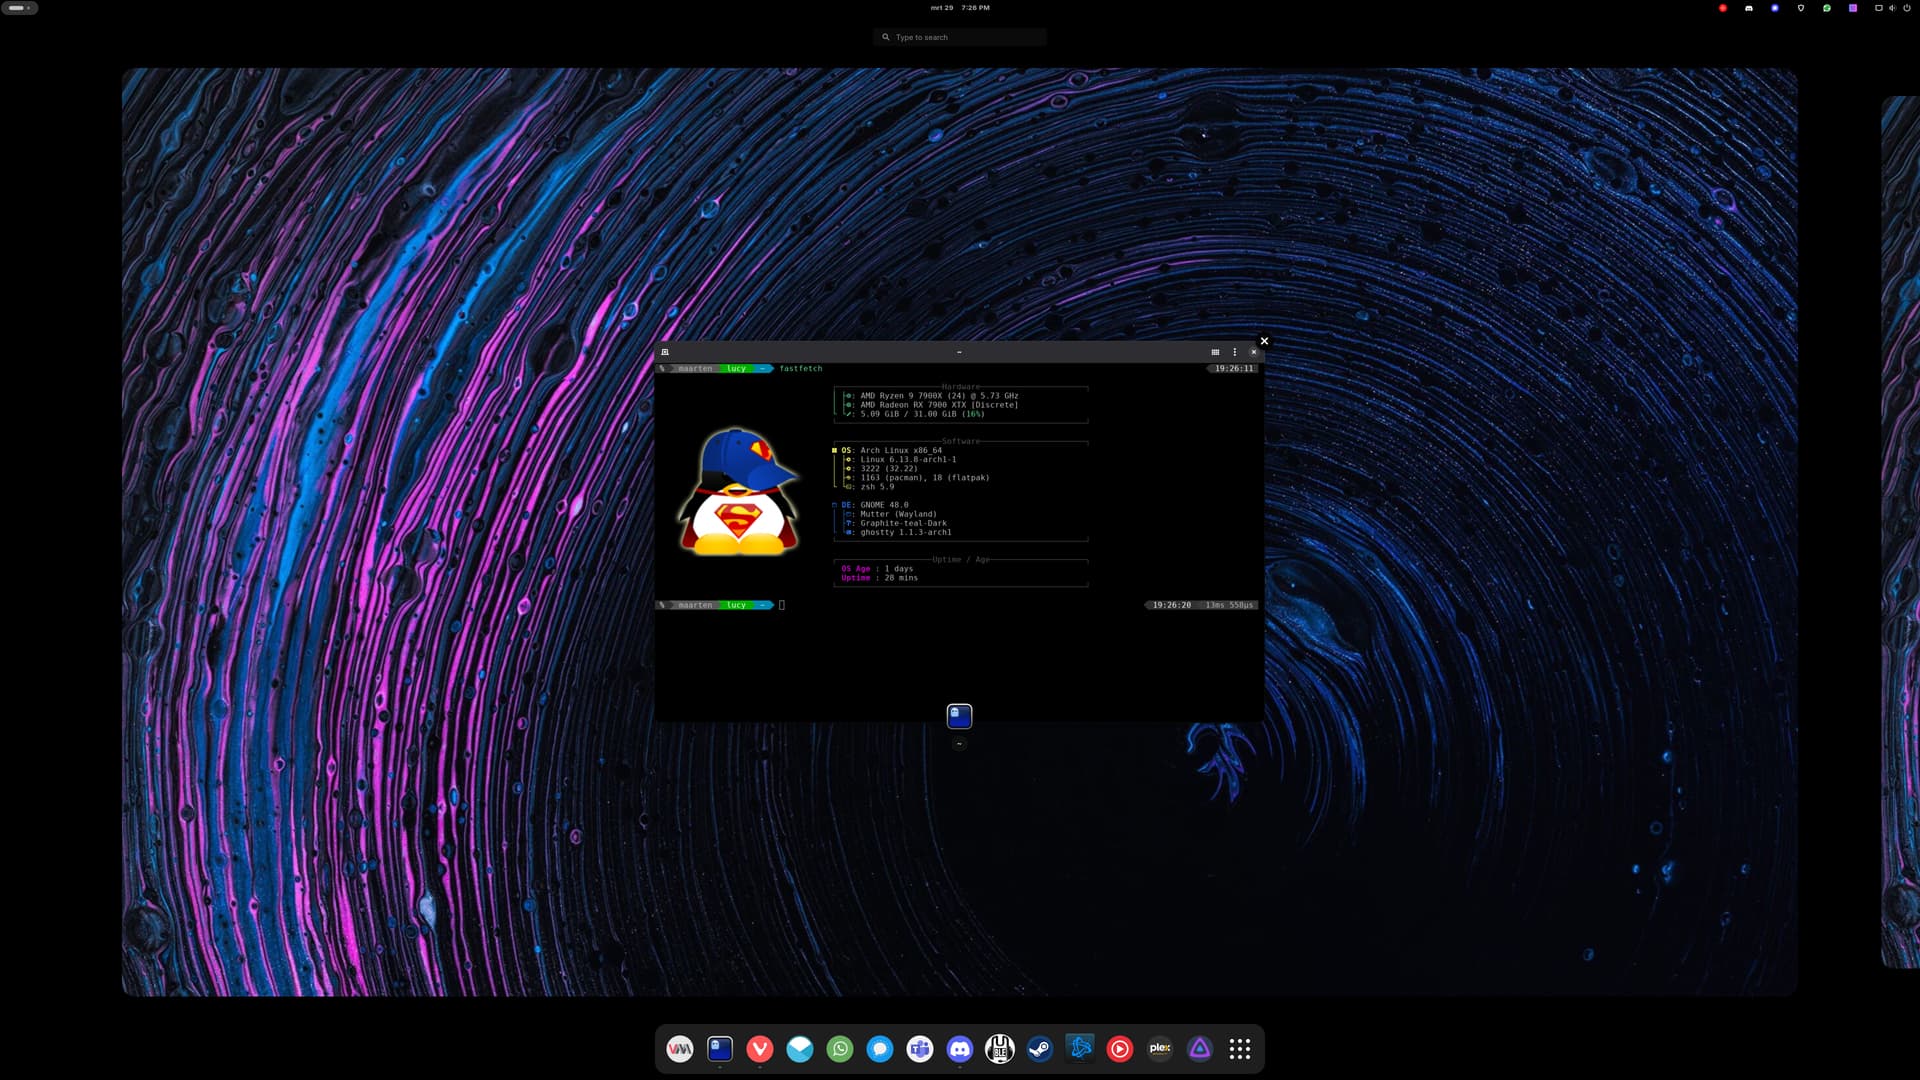Click the 'Mutter (Wayland)' line

[x=898, y=514]
